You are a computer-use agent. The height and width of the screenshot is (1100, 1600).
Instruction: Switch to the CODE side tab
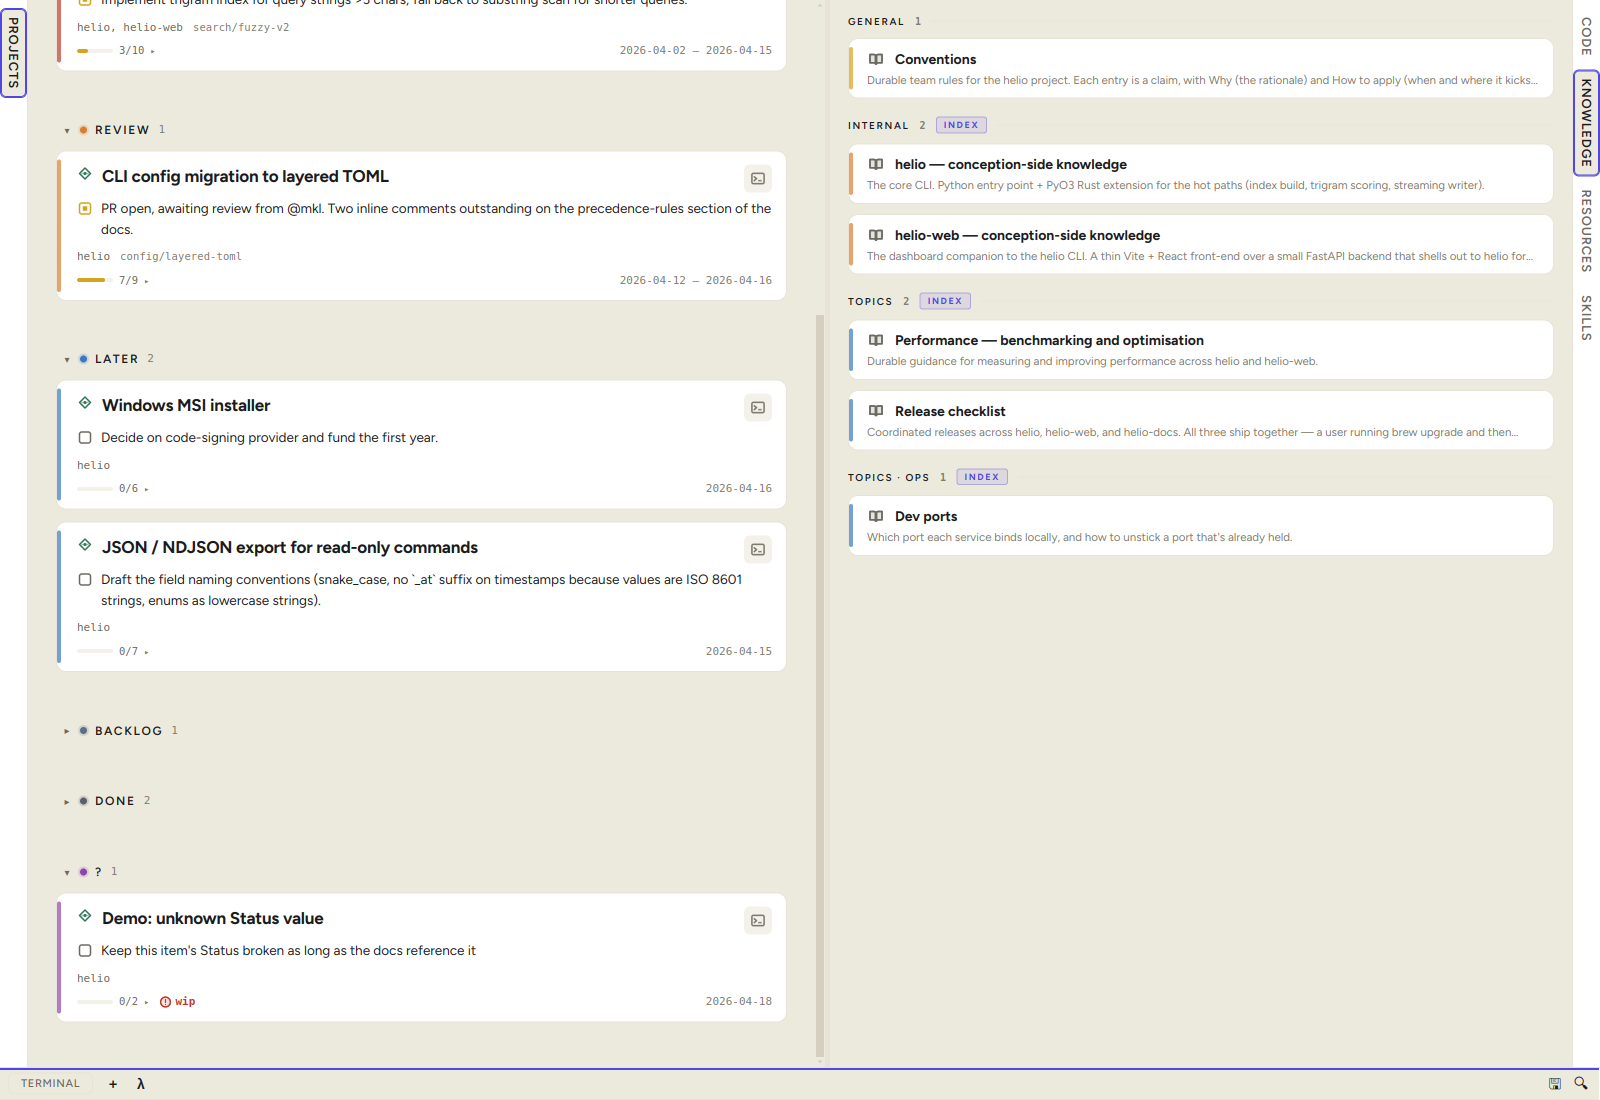click(x=1586, y=36)
